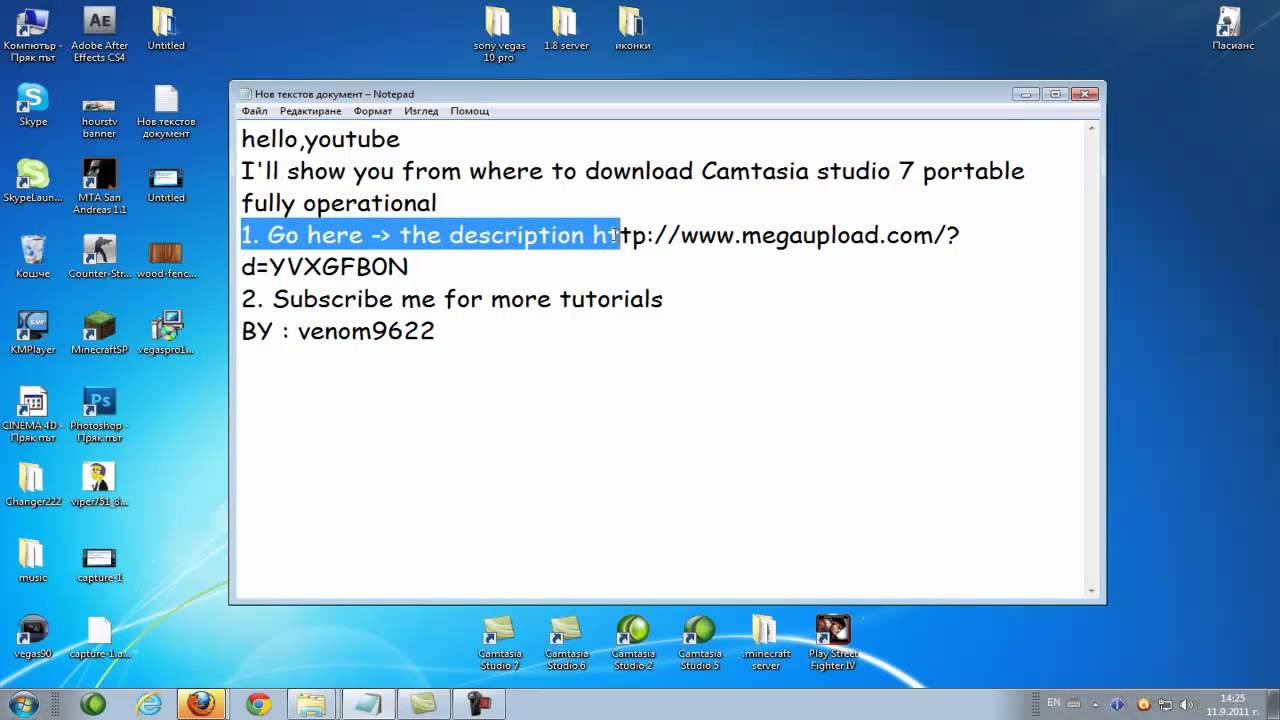Select the Camtasia Studio 7 shortcut
The width and height of the screenshot is (1280, 720).
[x=499, y=642]
